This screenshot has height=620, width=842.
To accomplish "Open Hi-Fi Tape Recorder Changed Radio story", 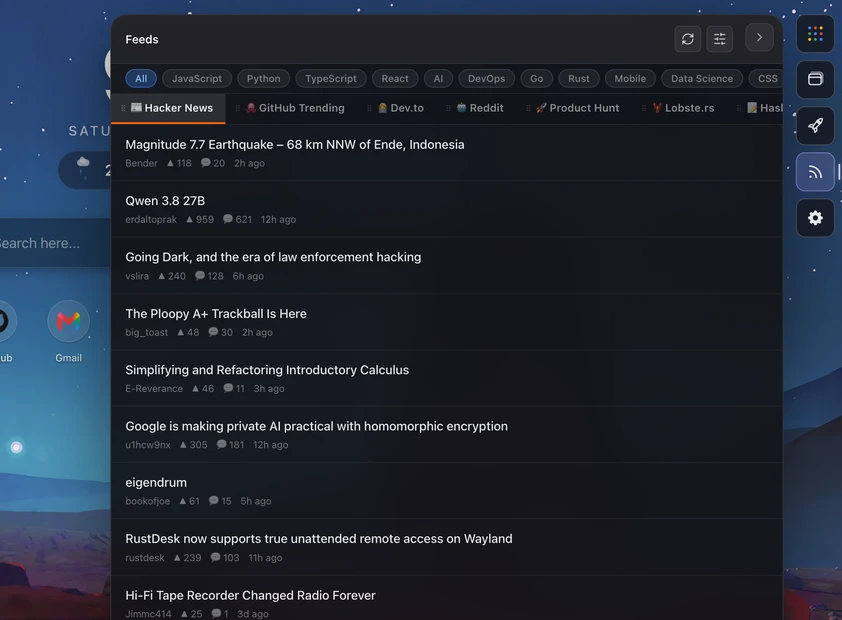I will tap(250, 595).
